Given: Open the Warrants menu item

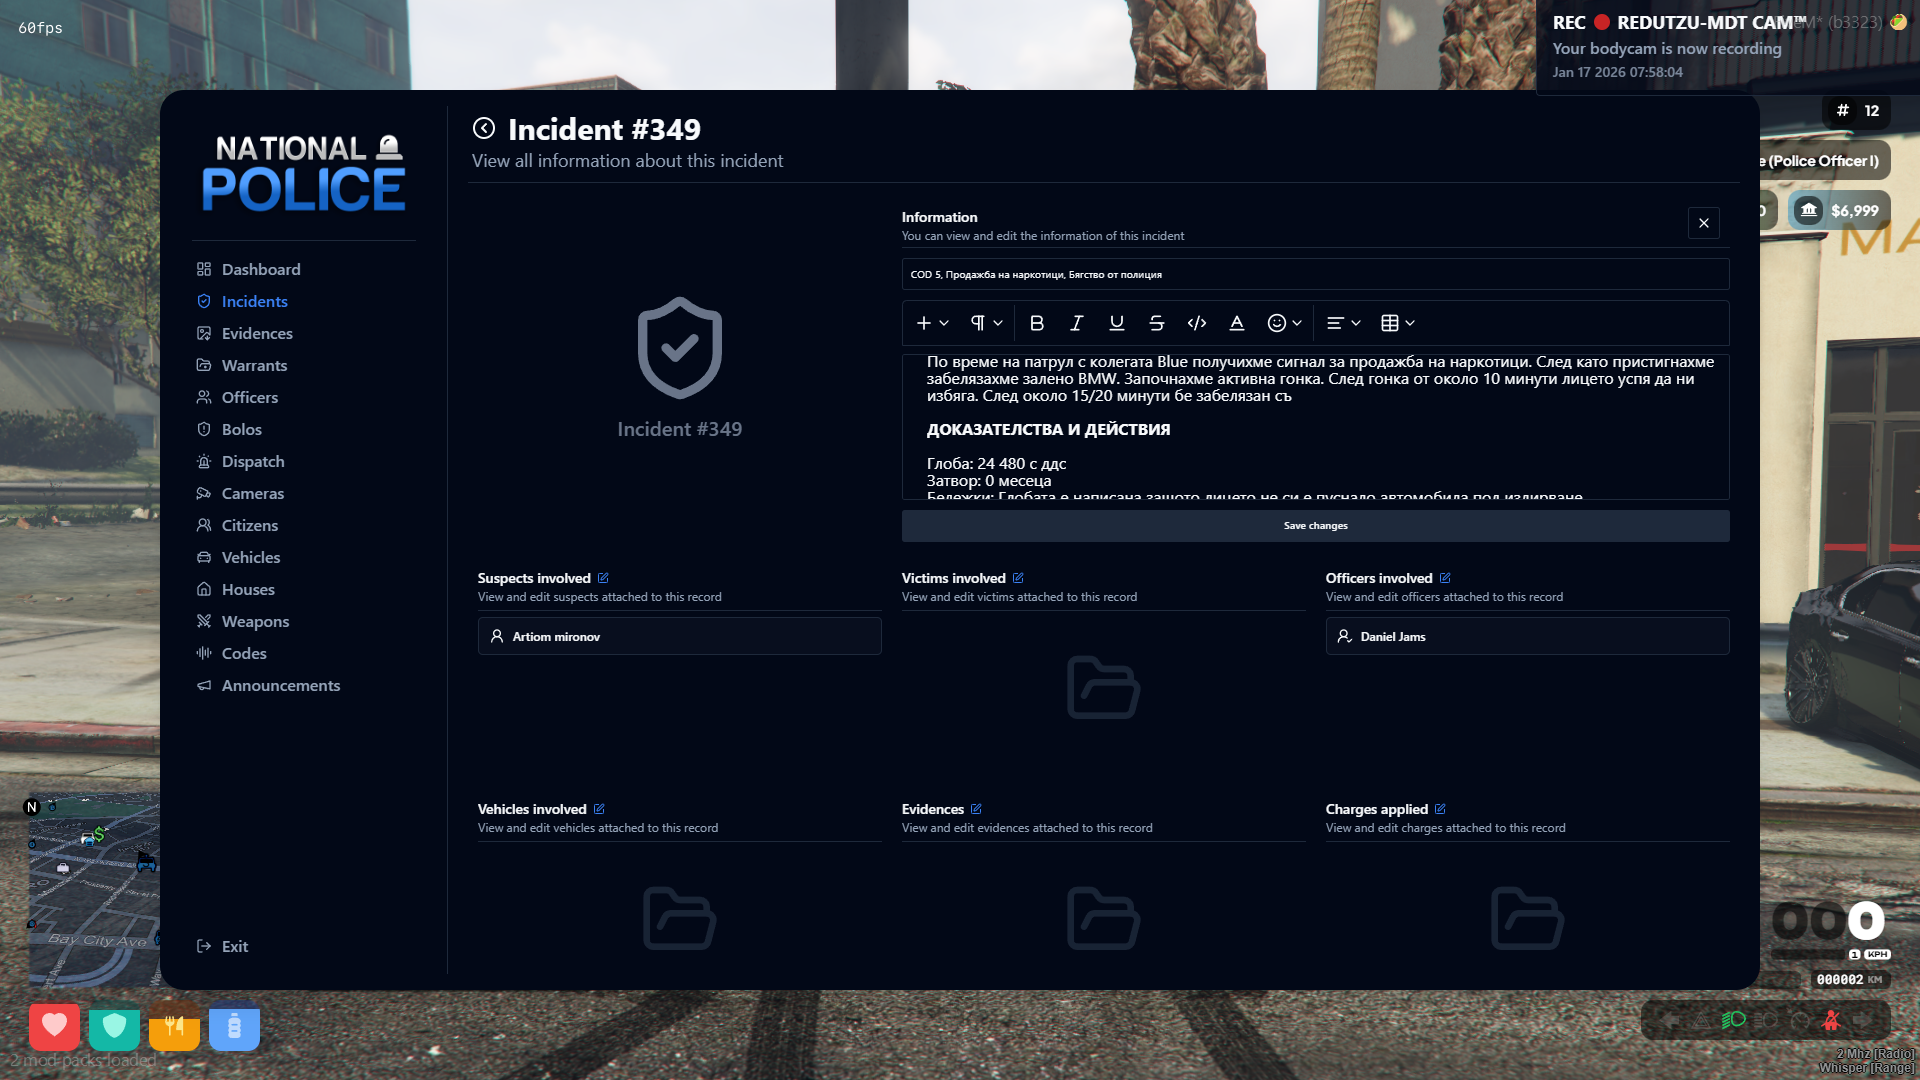Looking at the screenshot, I should (254, 365).
